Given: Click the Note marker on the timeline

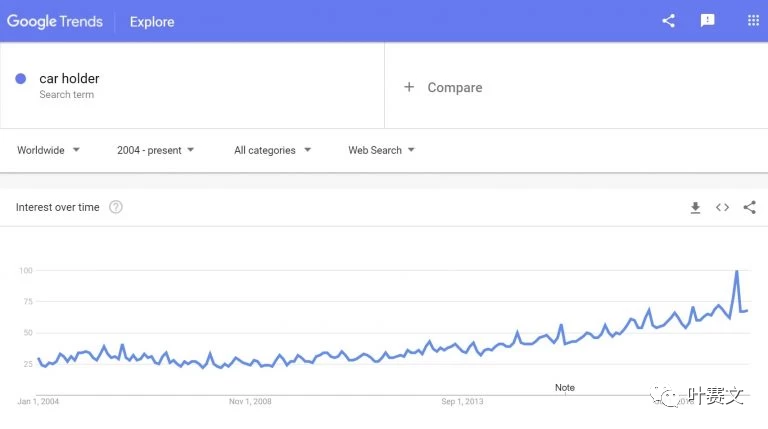Looking at the screenshot, I should [x=565, y=387].
